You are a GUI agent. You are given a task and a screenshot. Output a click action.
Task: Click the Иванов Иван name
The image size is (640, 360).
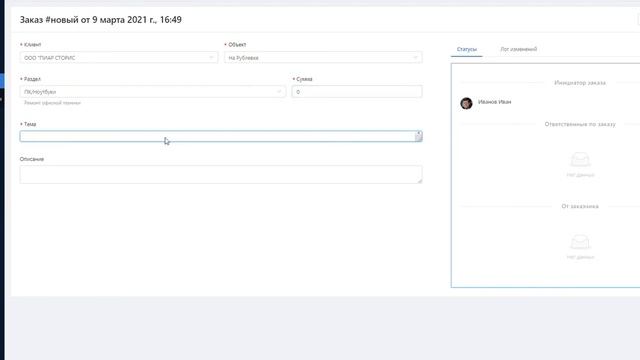pos(494,102)
